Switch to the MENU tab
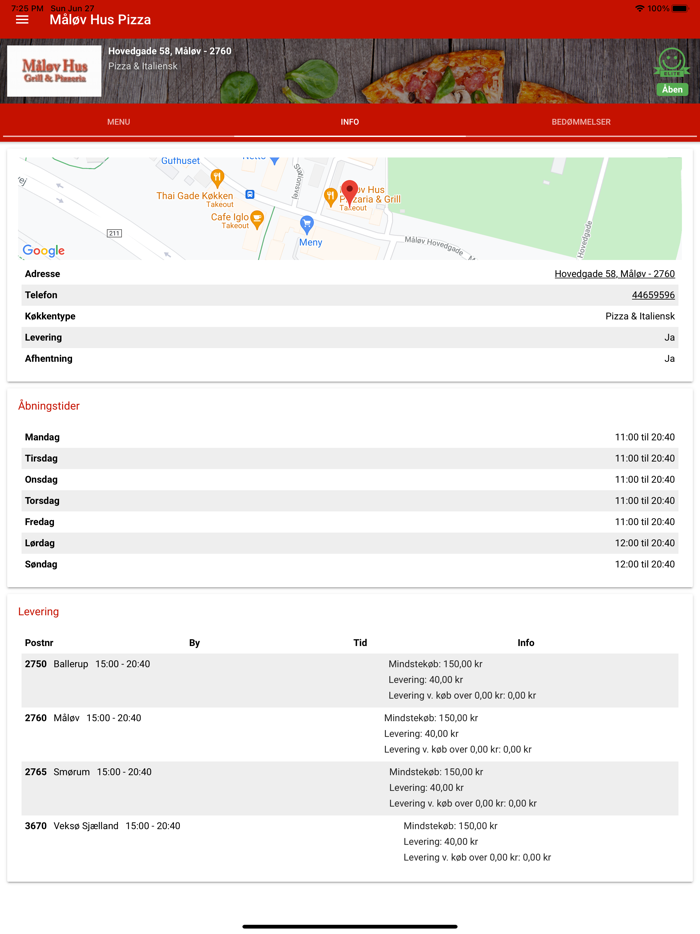Image resolution: width=700 pixels, height=934 pixels. 119,122
